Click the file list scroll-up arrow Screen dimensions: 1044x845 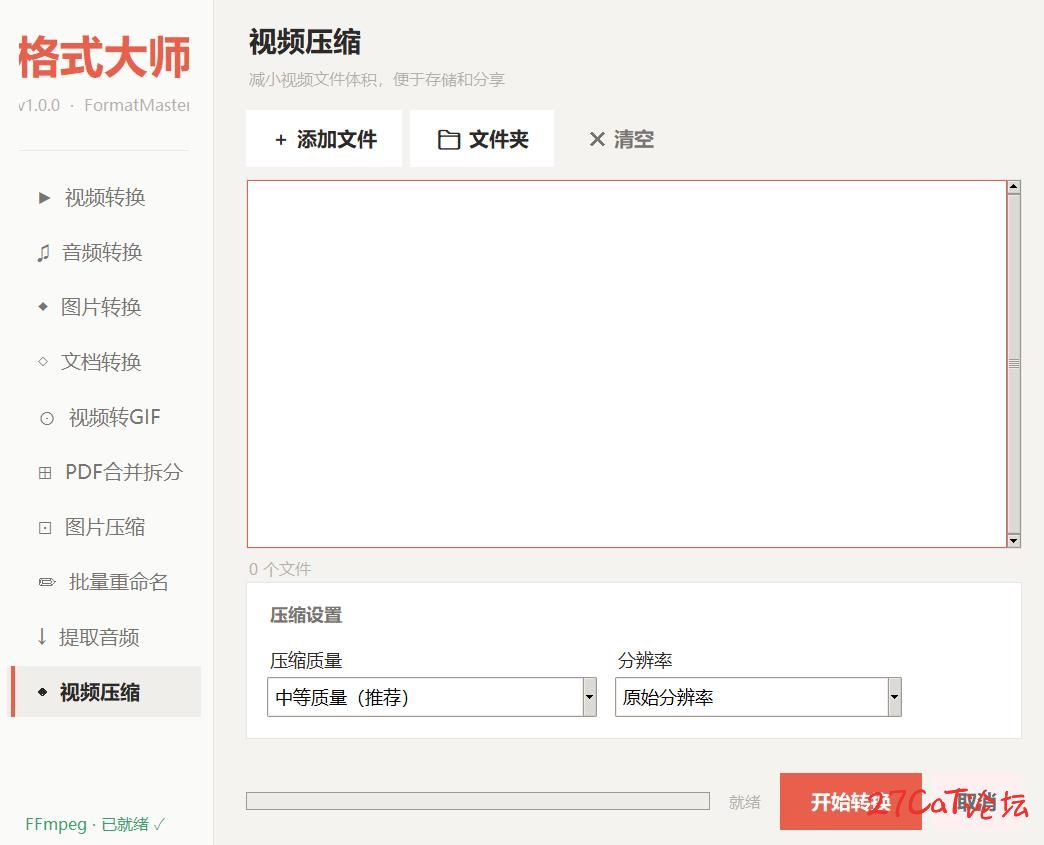pyautogui.click(x=1013, y=187)
